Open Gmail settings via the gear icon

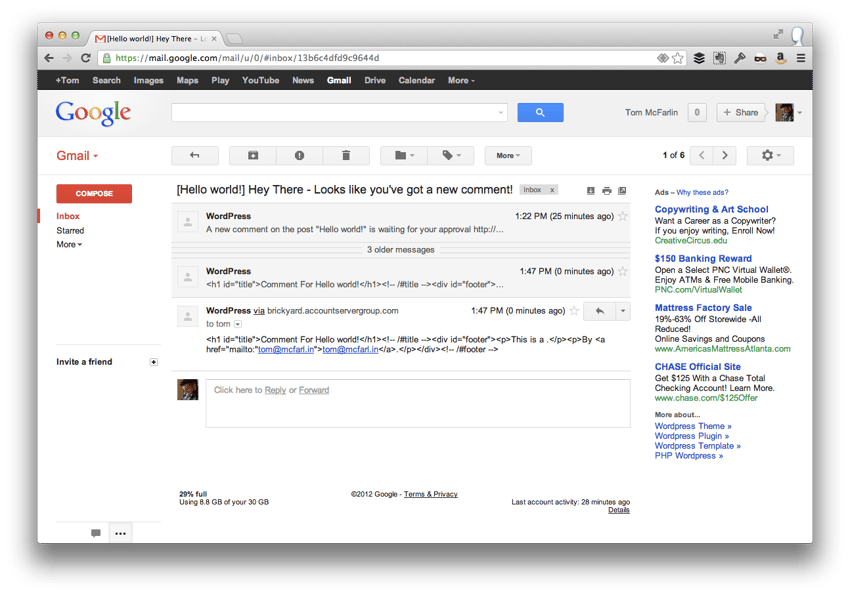(766, 156)
